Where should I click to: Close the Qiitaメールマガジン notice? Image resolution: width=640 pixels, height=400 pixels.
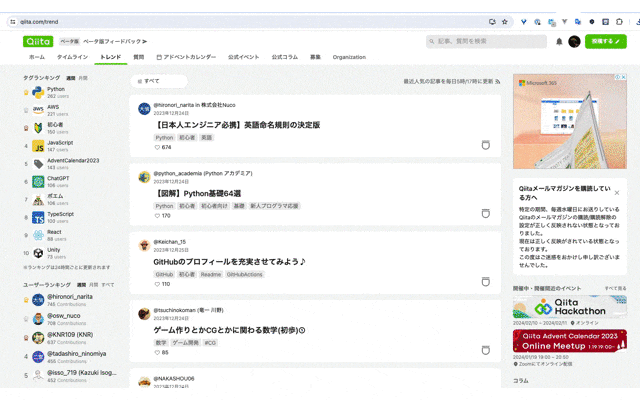pyautogui.click(x=617, y=193)
